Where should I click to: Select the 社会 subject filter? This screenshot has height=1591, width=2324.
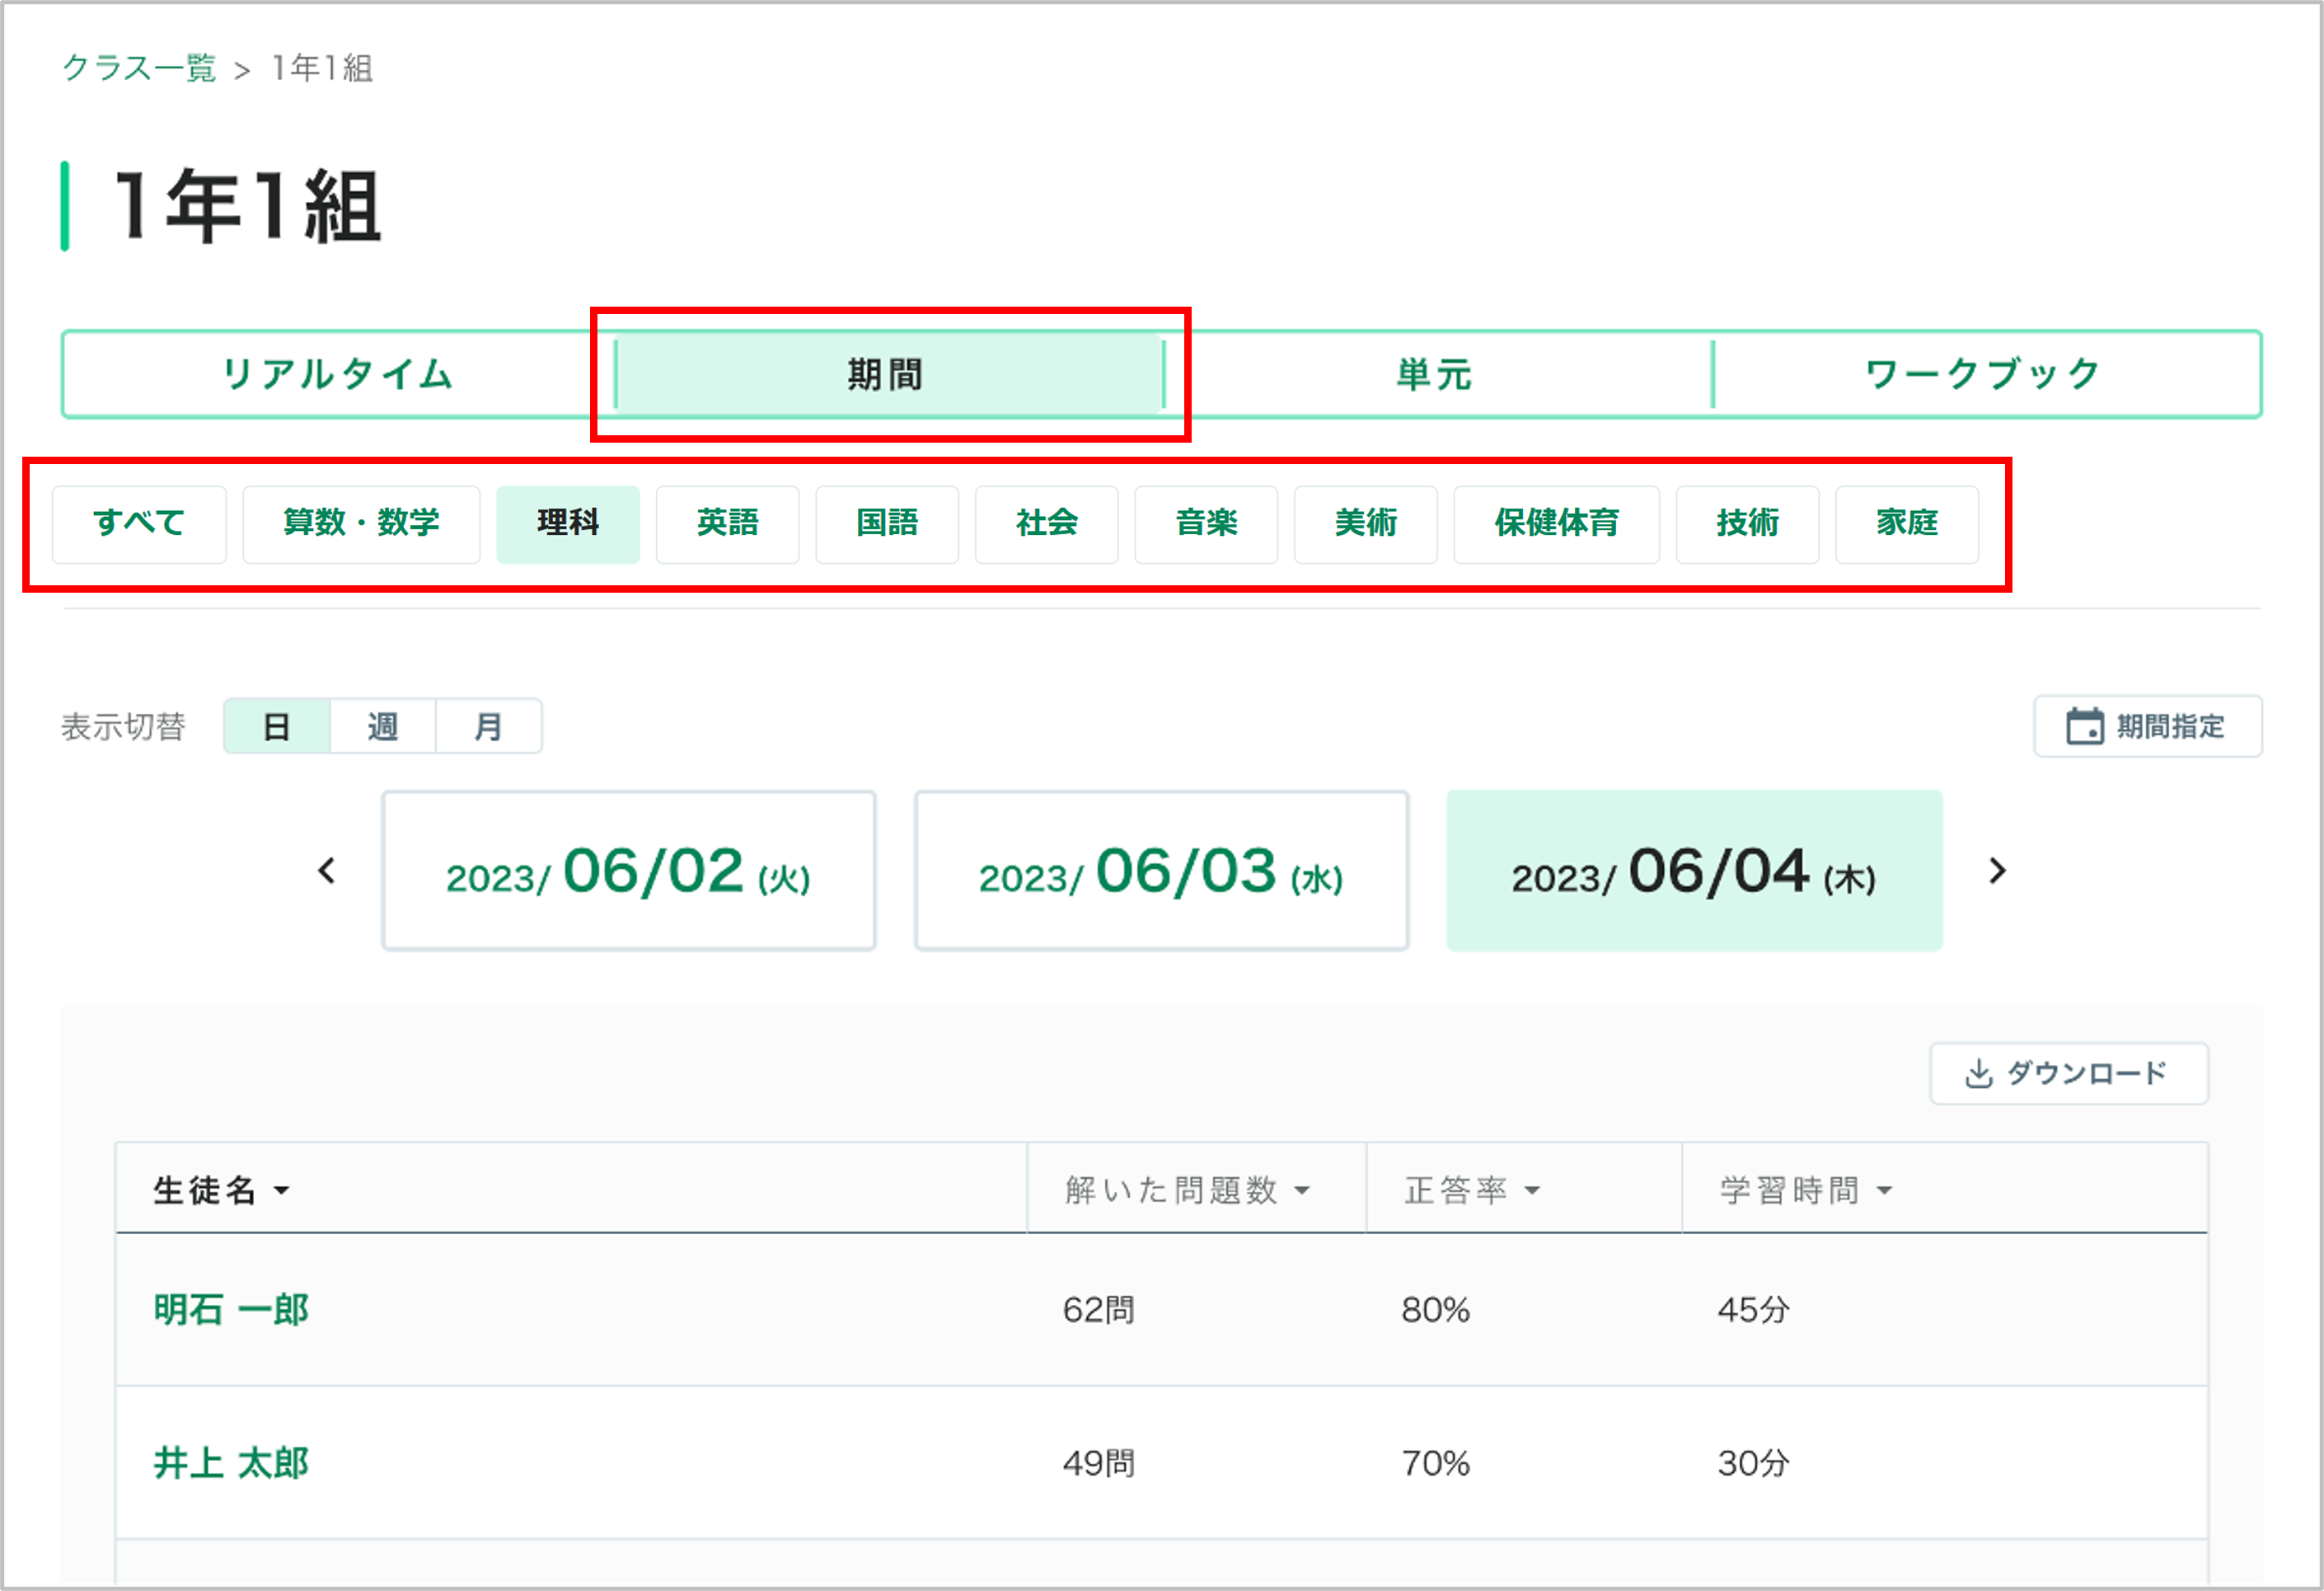click(1046, 524)
